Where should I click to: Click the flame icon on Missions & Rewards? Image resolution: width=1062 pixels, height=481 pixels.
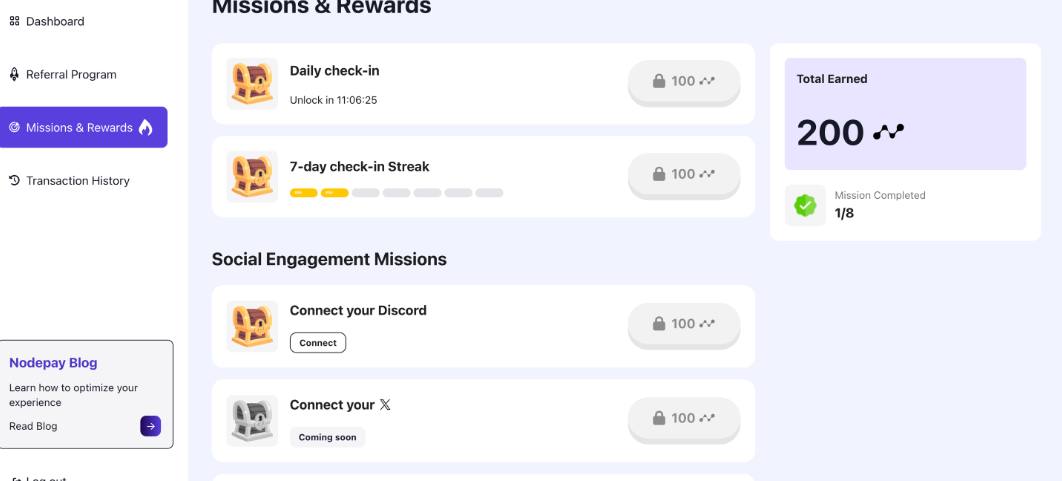pyautogui.click(x=146, y=127)
